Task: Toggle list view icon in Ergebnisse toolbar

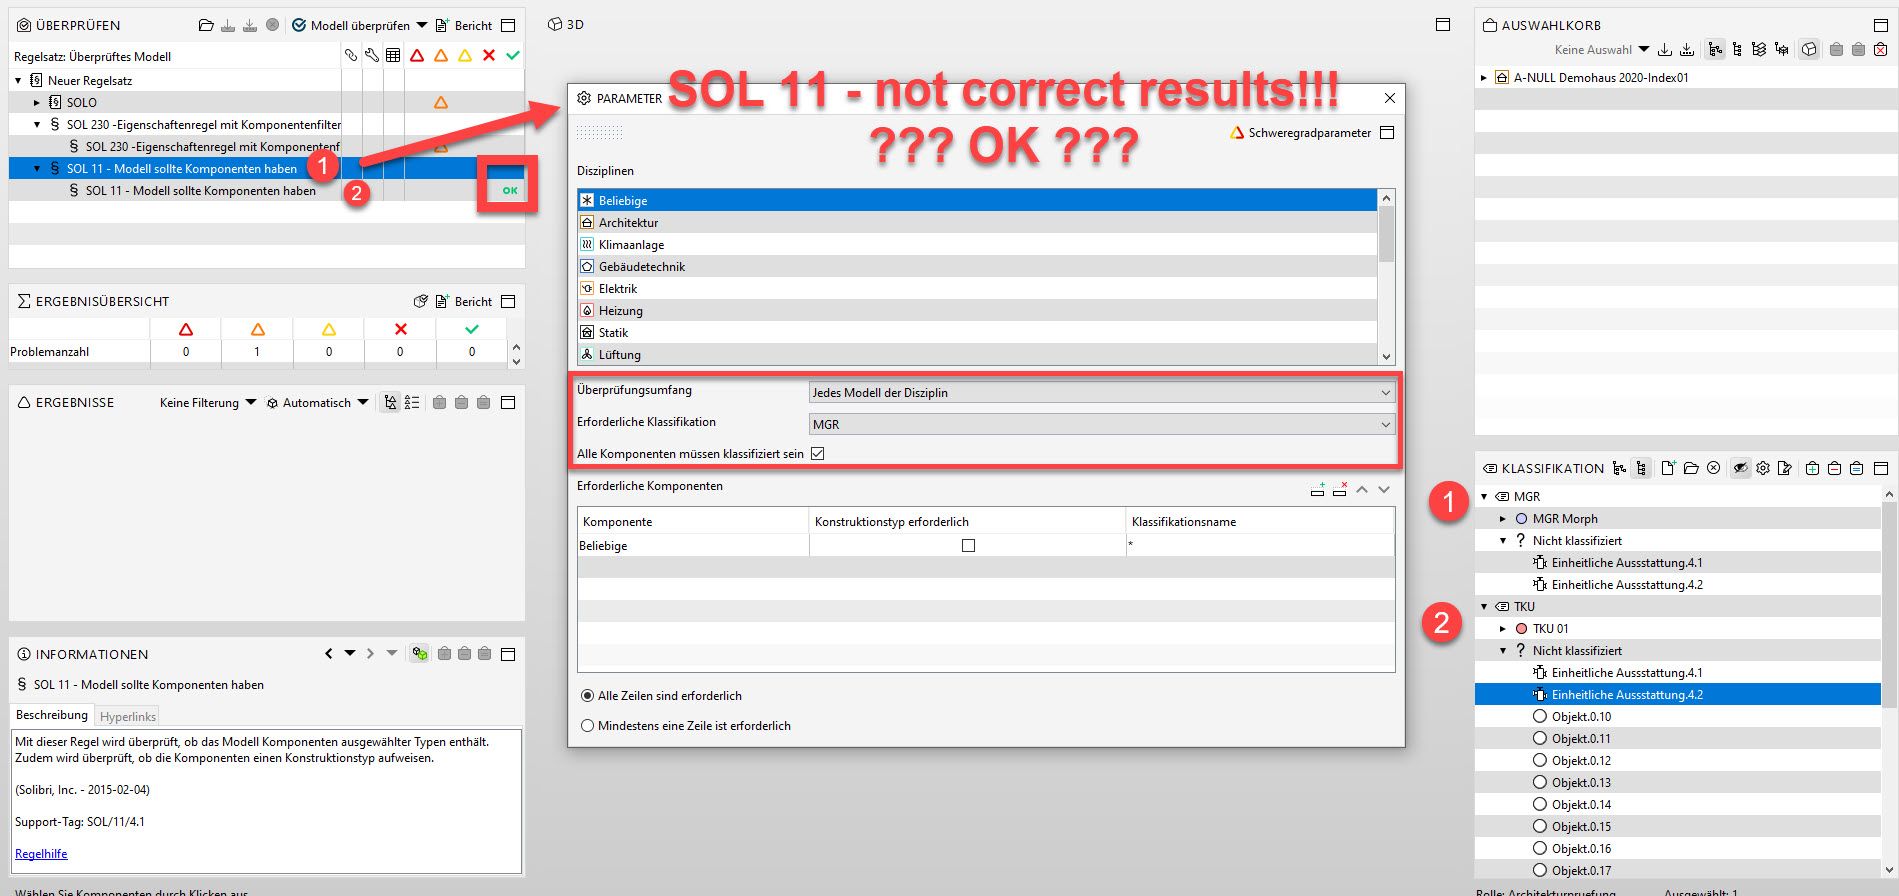Action: coord(412,402)
